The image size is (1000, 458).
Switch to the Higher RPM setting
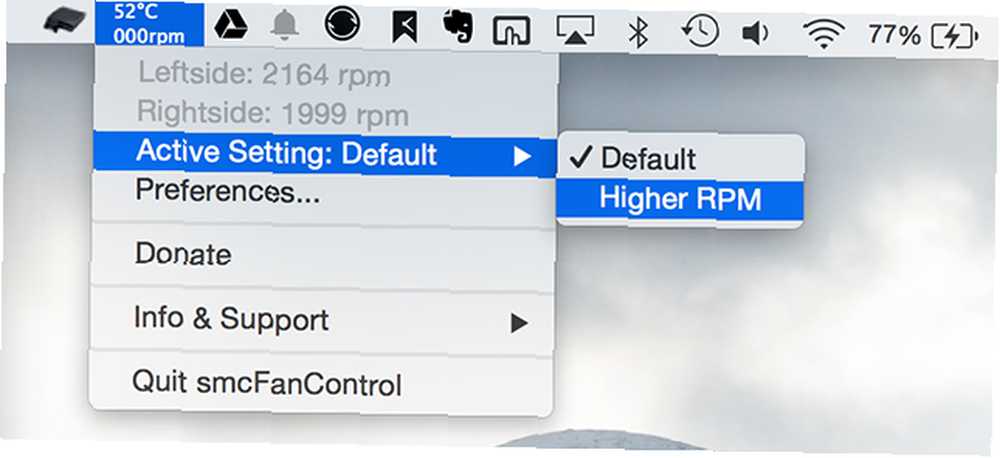click(x=679, y=199)
